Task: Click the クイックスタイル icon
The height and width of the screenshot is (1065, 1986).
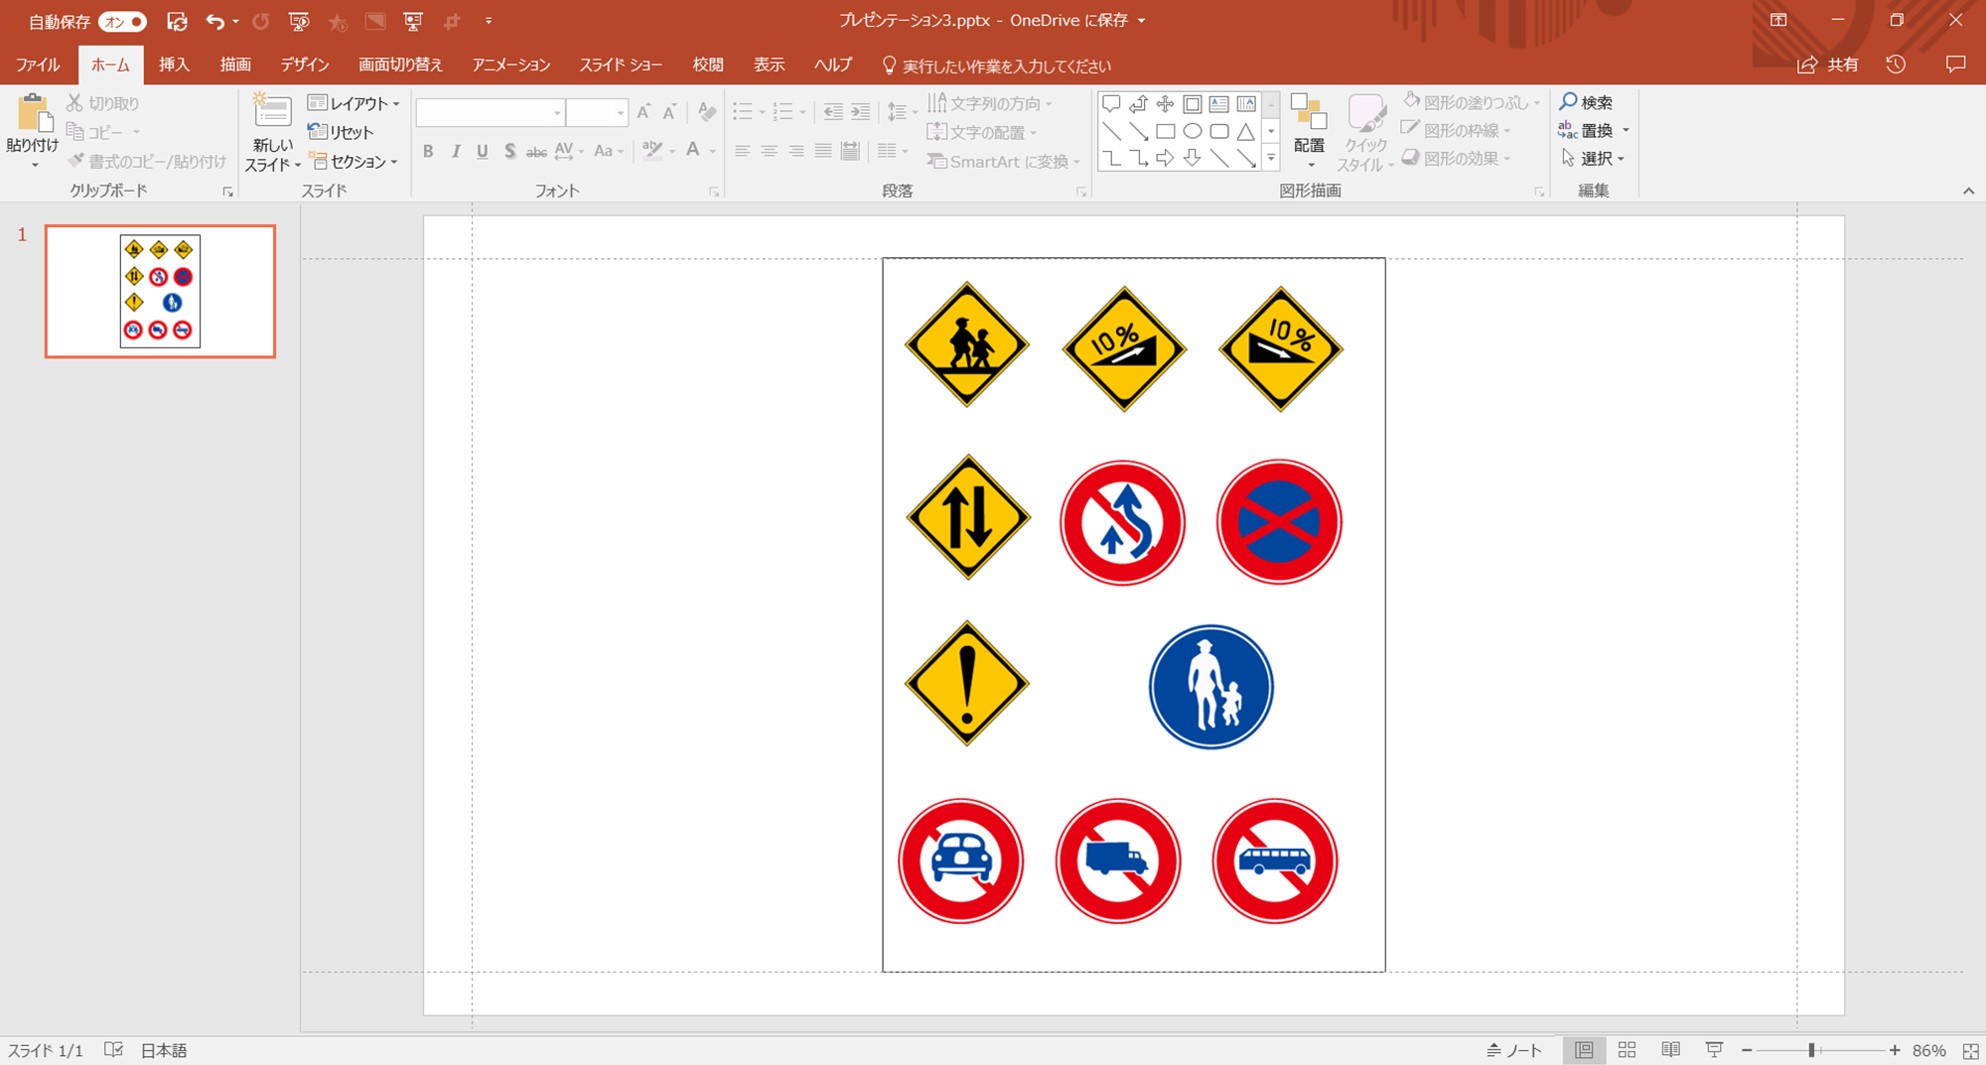Action: coord(1366,113)
